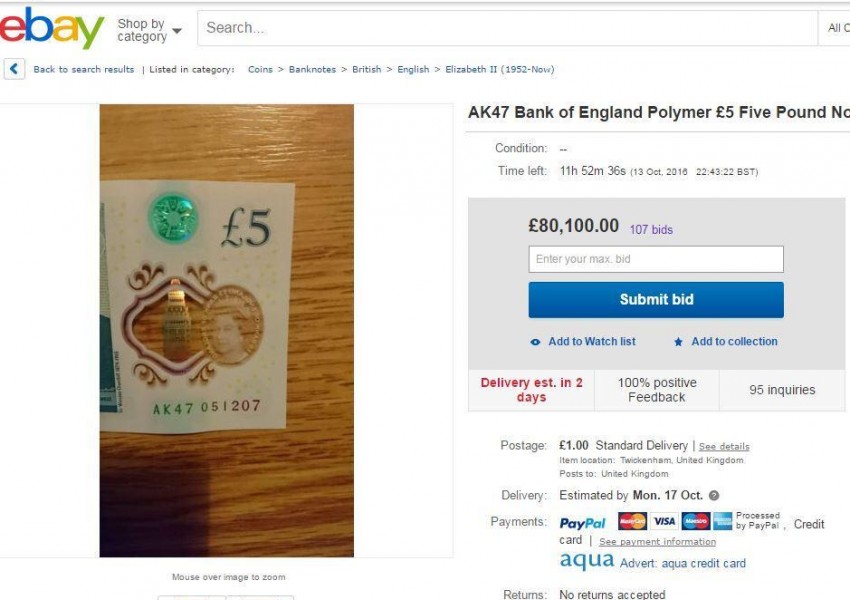The height and width of the screenshot is (600, 850).
Task: Click the VISA payment icon
Action: click(x=664, y=521)
